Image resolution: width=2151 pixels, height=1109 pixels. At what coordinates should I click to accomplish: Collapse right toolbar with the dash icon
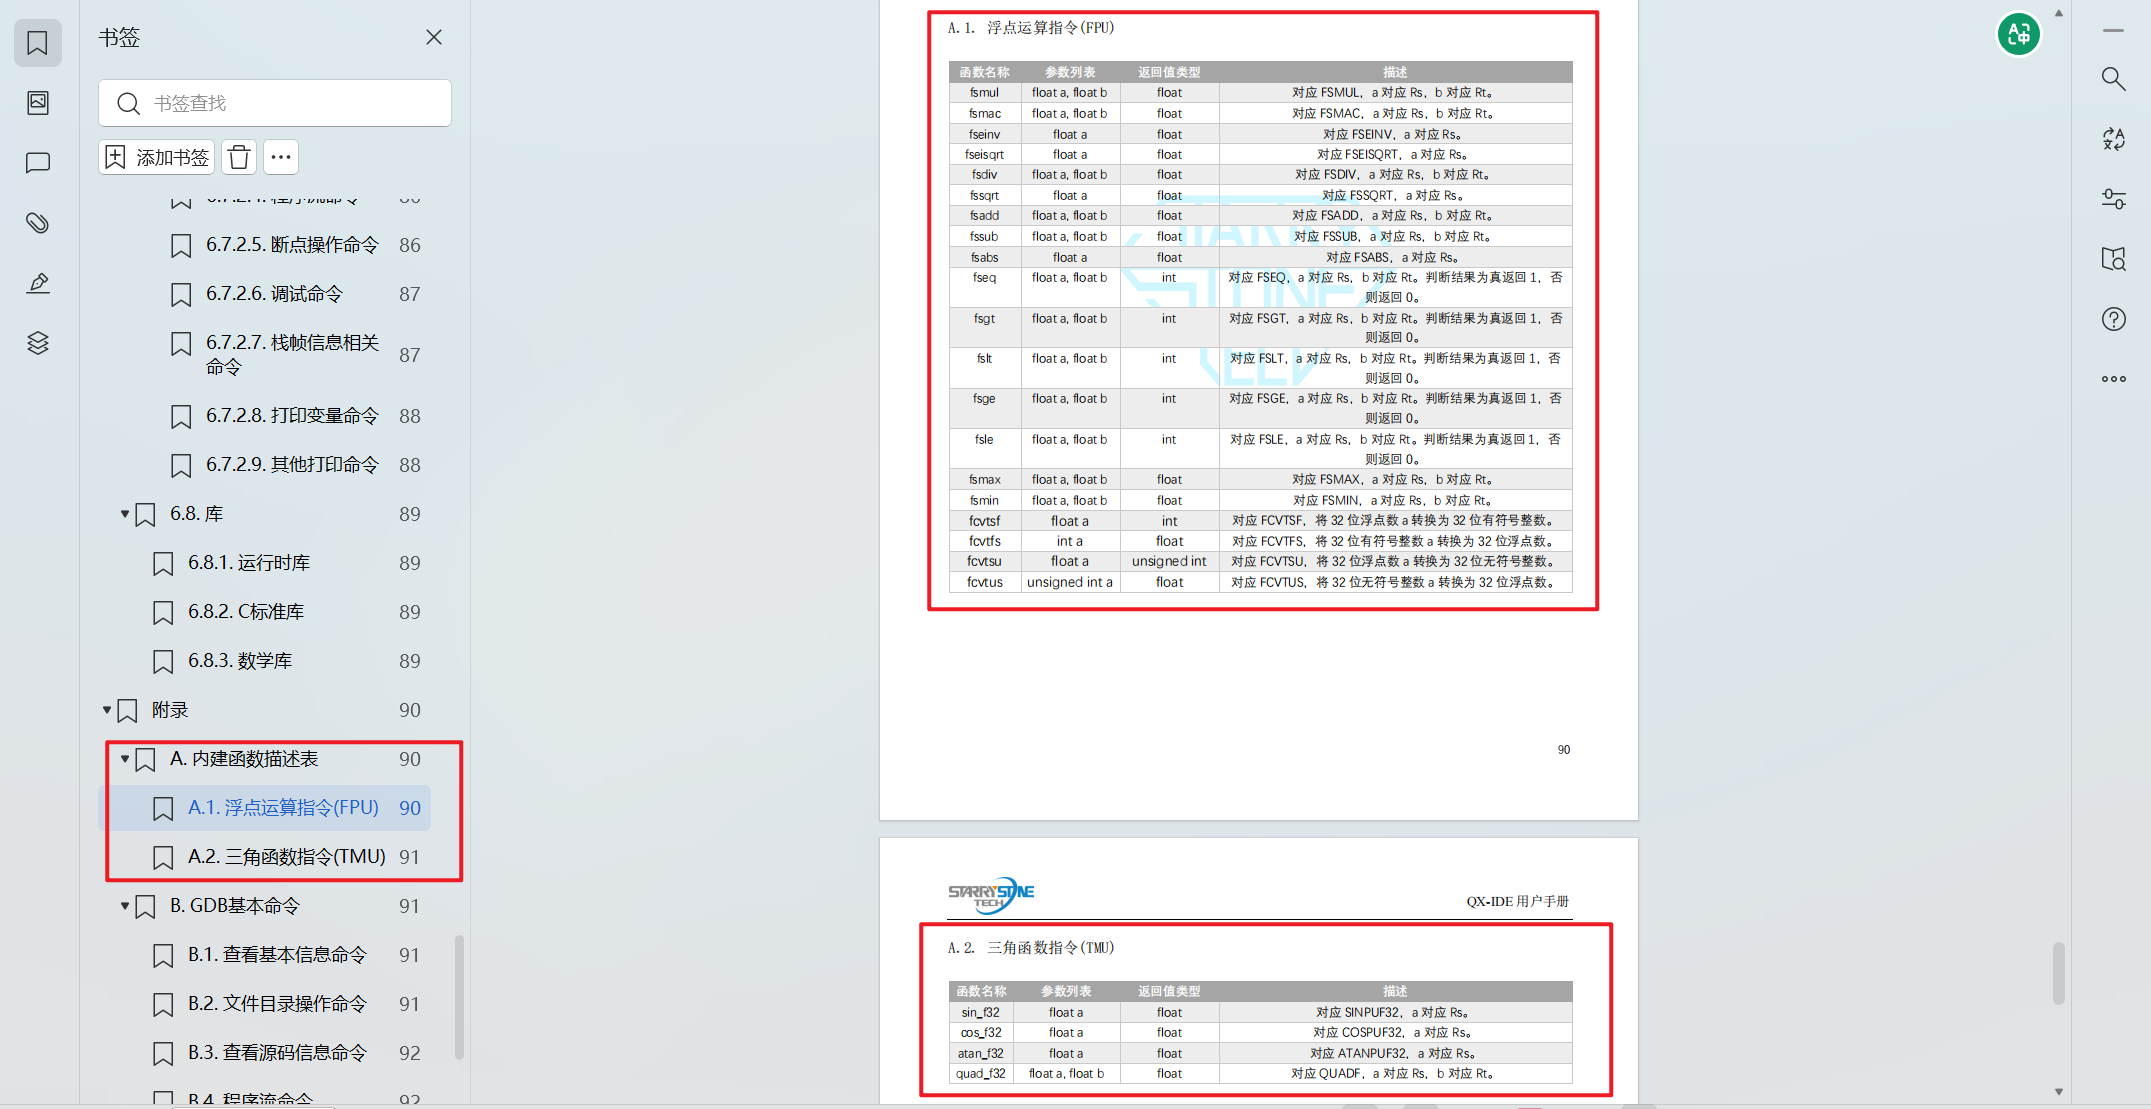click(2113, 31)
